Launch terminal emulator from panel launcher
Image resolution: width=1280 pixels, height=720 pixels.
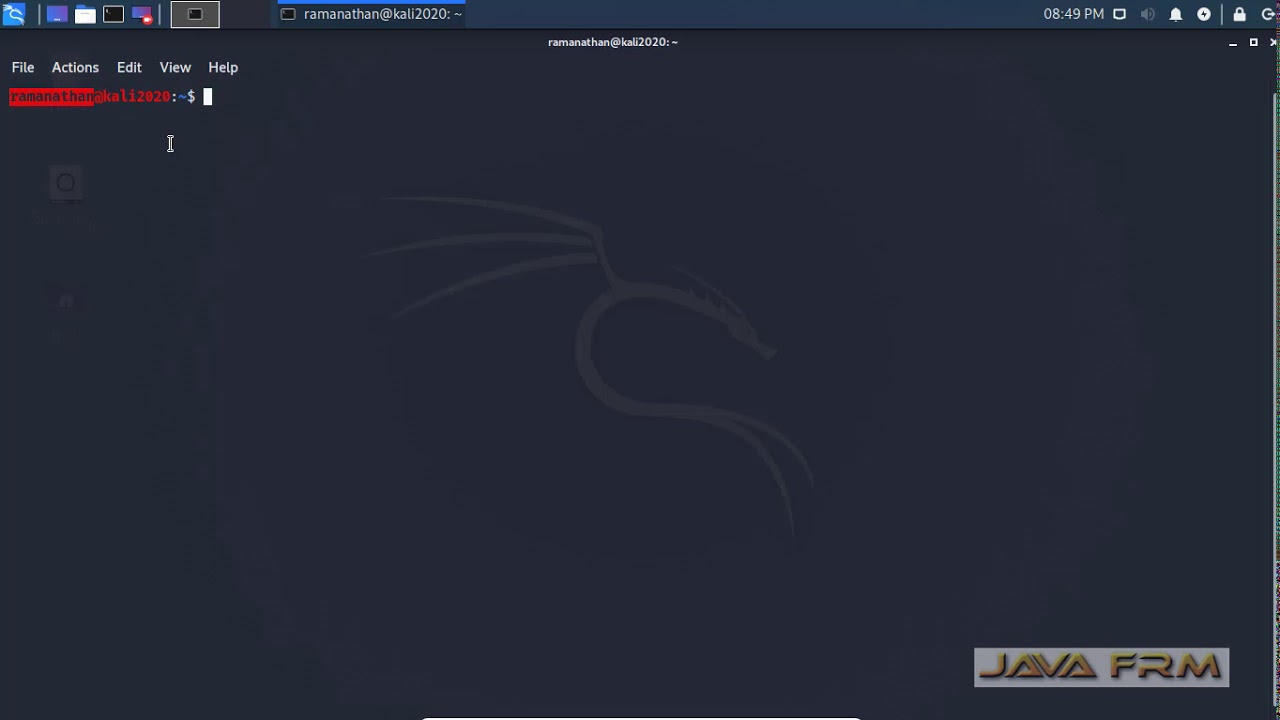point(113,14)
